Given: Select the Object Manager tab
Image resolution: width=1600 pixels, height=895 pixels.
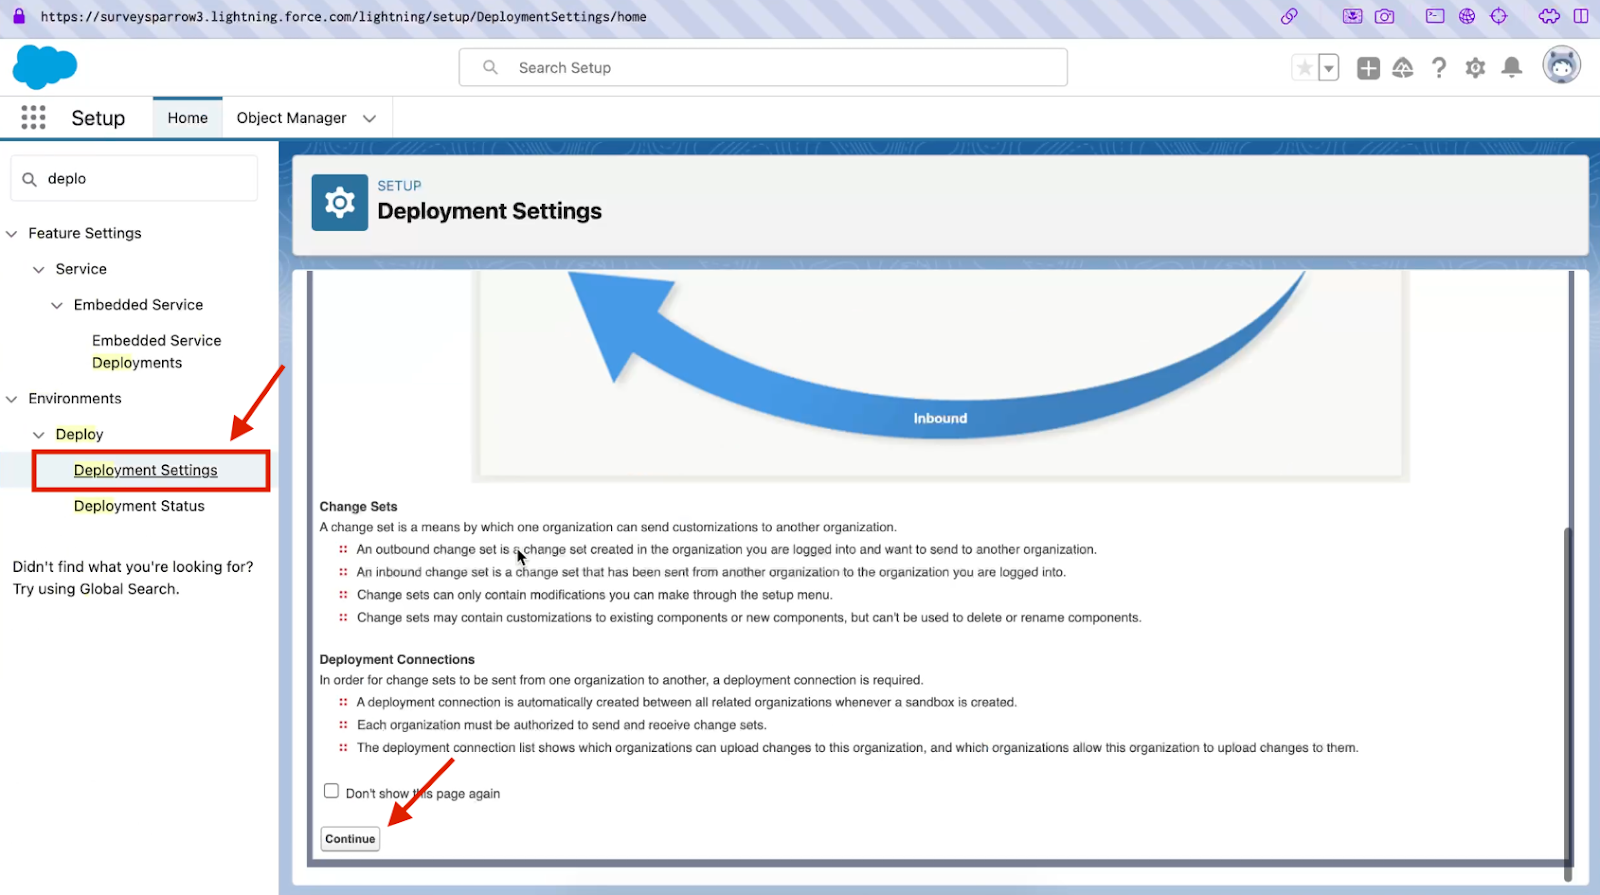Looking at the screenshot, I should [x=291, y=118].
